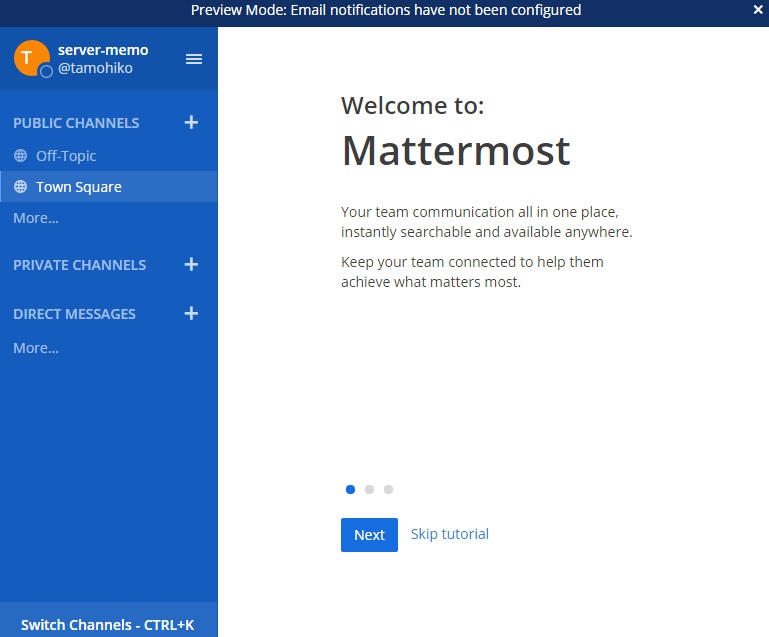Click the globe icon beside Off-Topic
The height and width of the screenshot is (637, 769).
(21, 155)
